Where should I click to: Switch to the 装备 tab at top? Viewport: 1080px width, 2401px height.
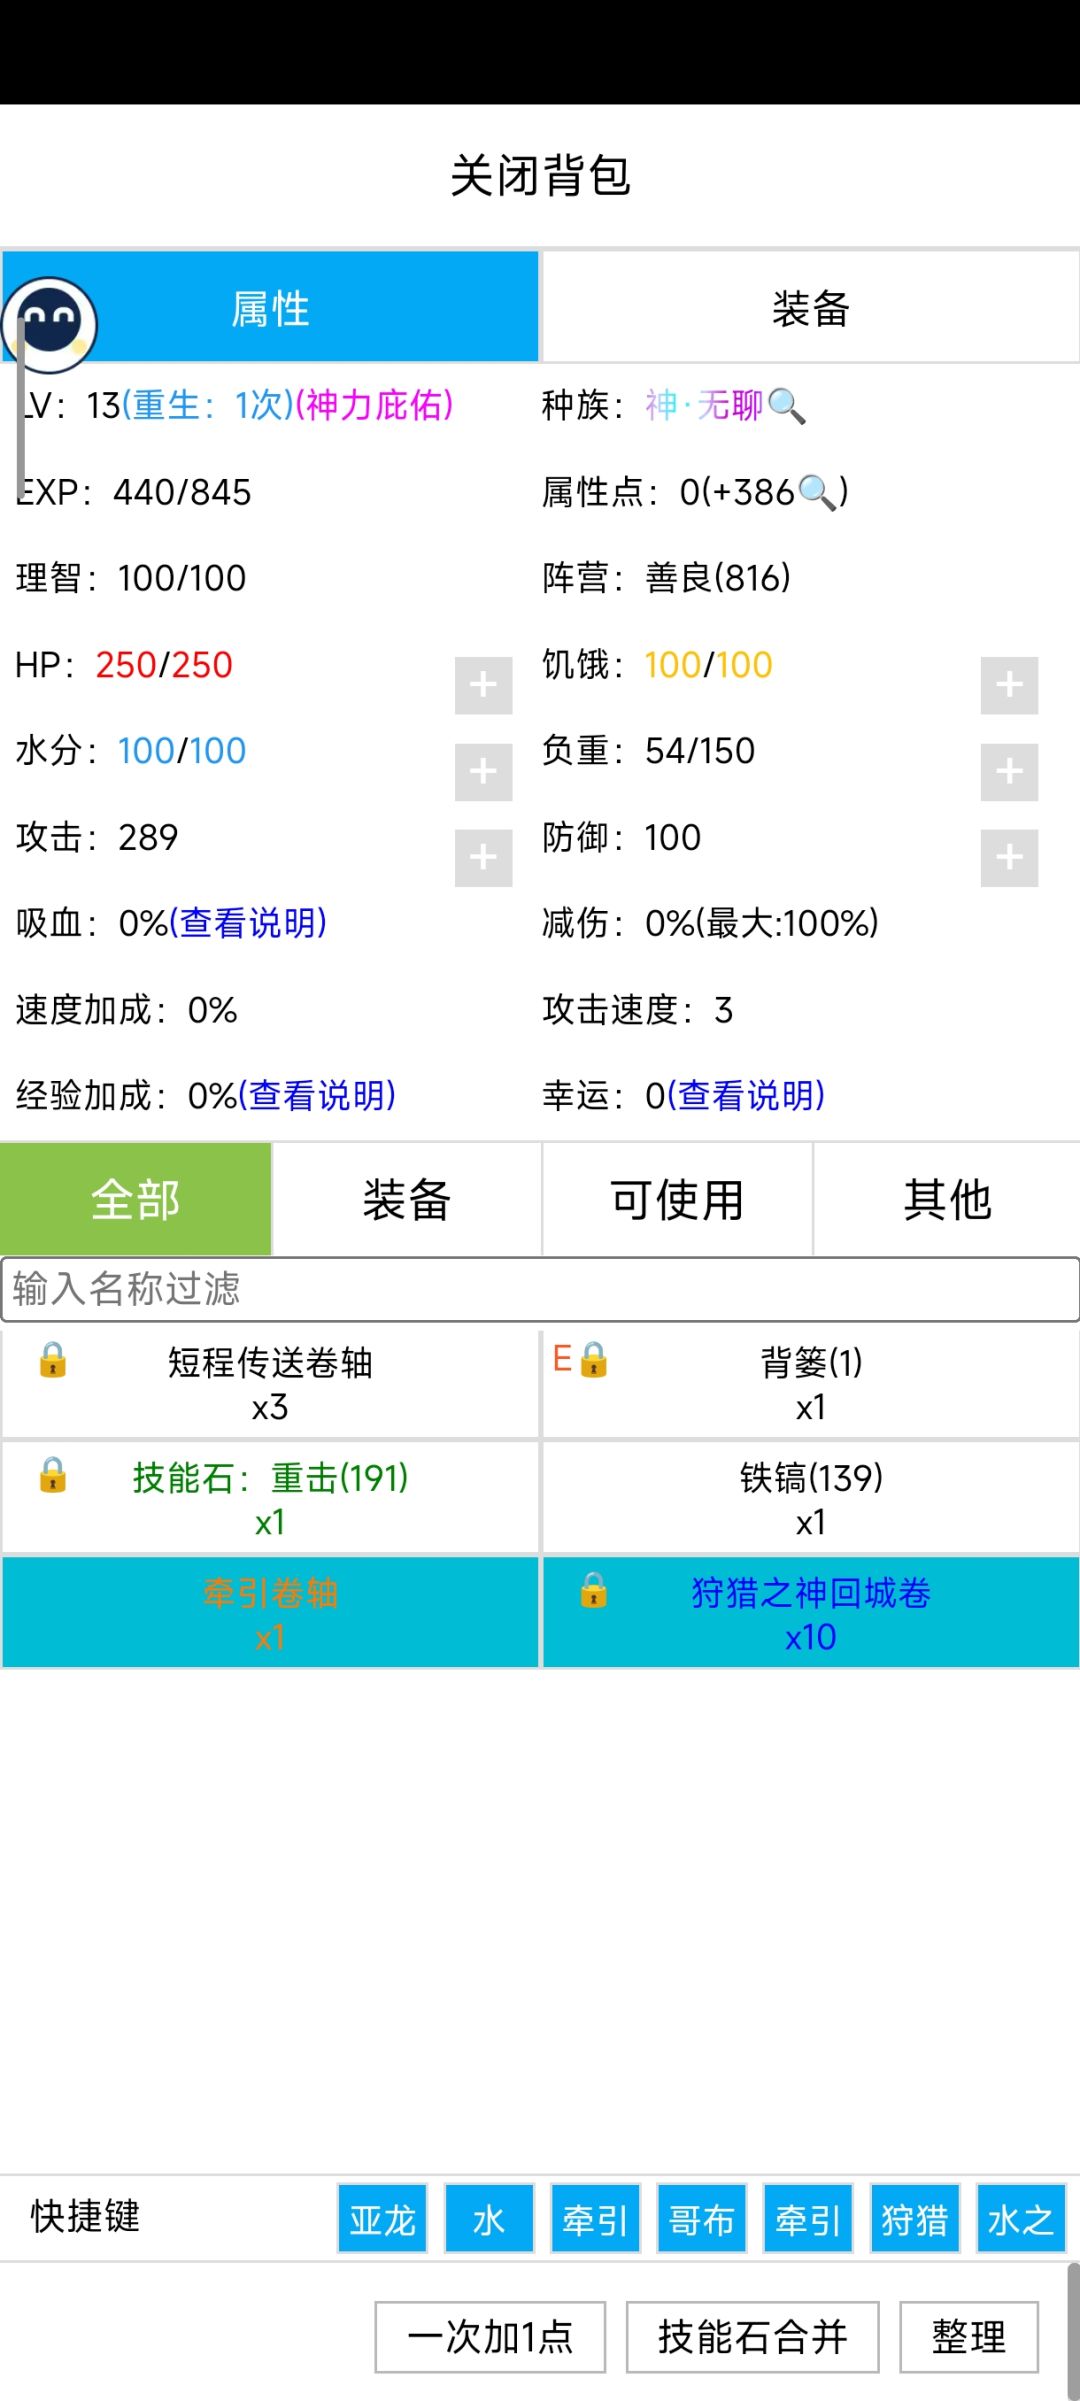(810, 308)
